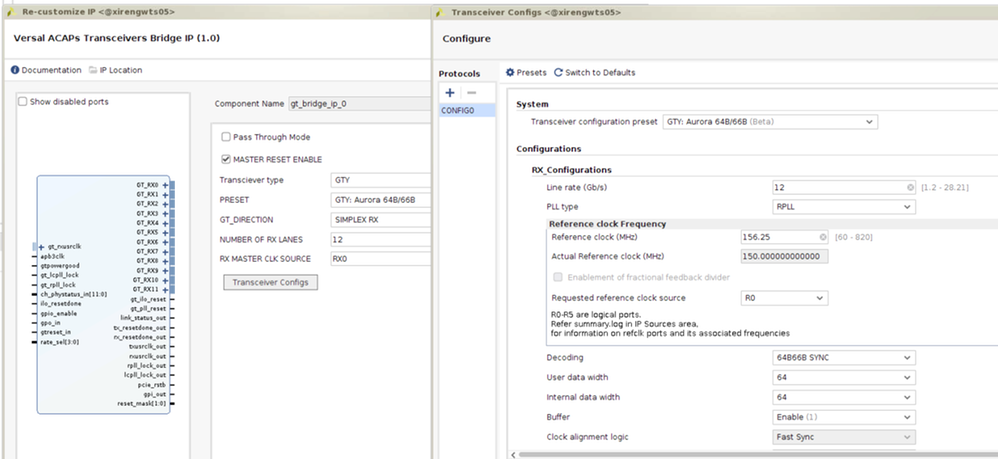998x459 pixels.
Task: Toggle Enablement of fractional feedback divider checkbox
Action: [x=558, y=278]
